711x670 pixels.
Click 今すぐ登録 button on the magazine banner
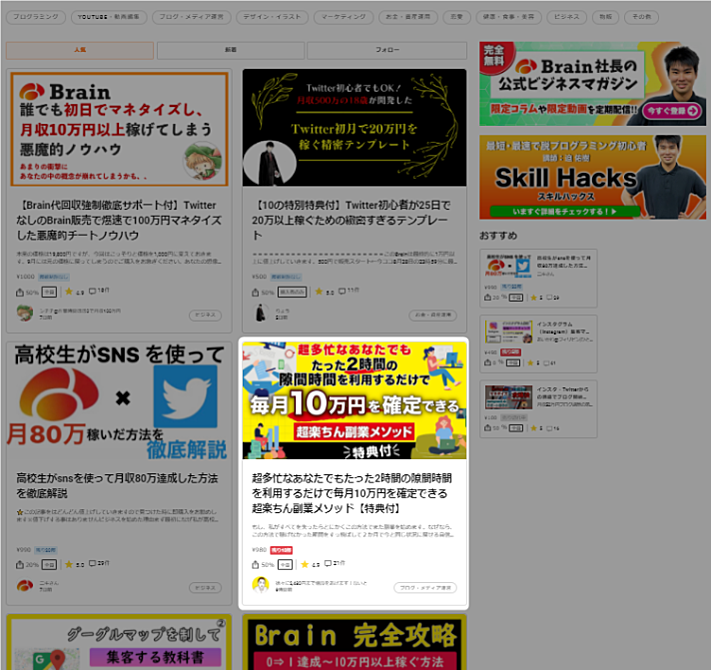(672, 111)
